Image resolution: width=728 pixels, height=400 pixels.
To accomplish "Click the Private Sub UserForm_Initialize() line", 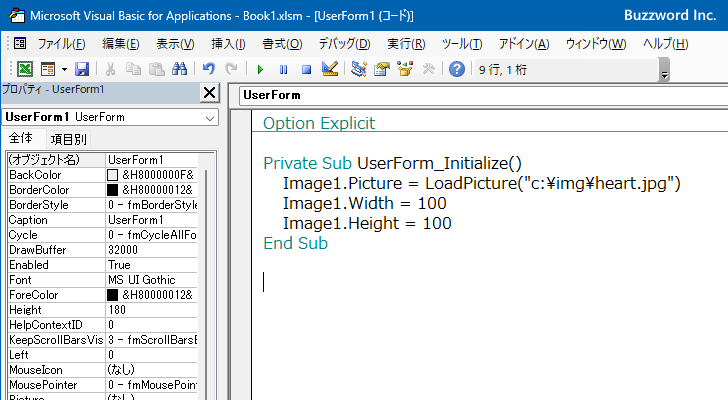I will (x=392, y=163).
